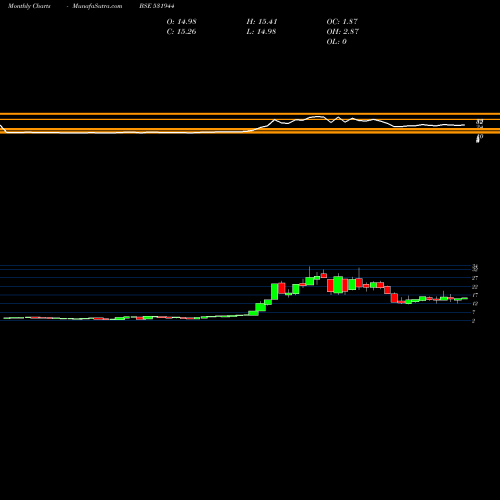Click the "17" price axis label

[475, 295]
